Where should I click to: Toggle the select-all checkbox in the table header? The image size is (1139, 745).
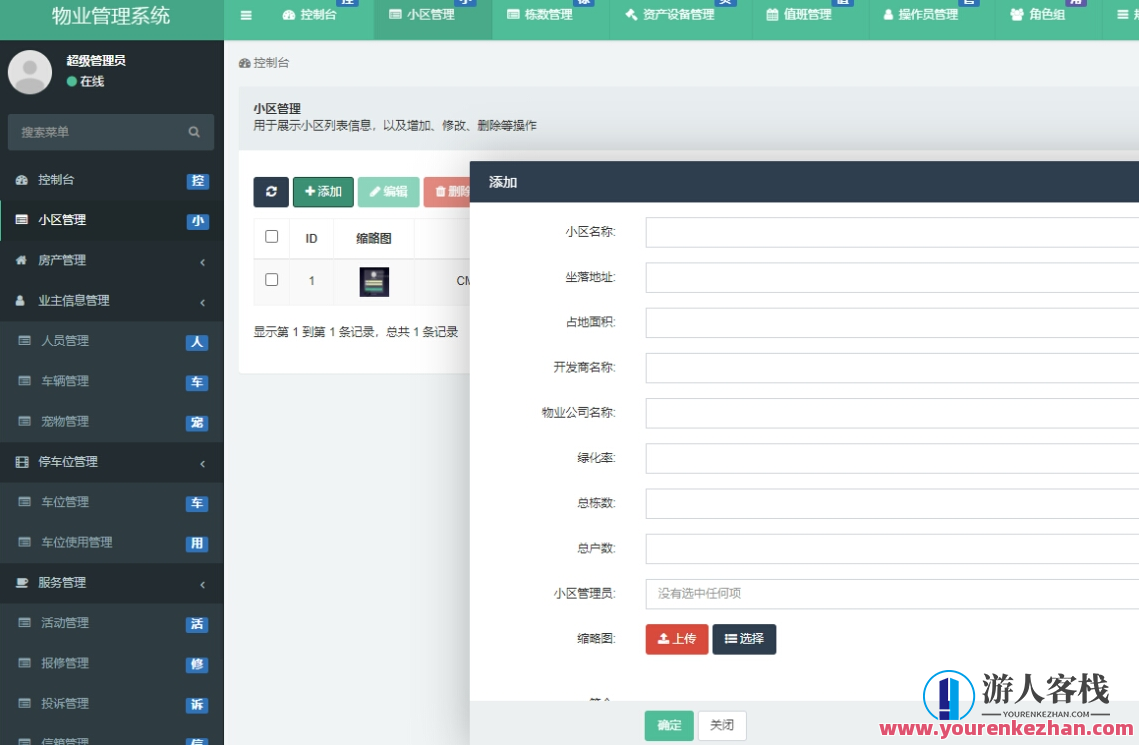point(271,237)
